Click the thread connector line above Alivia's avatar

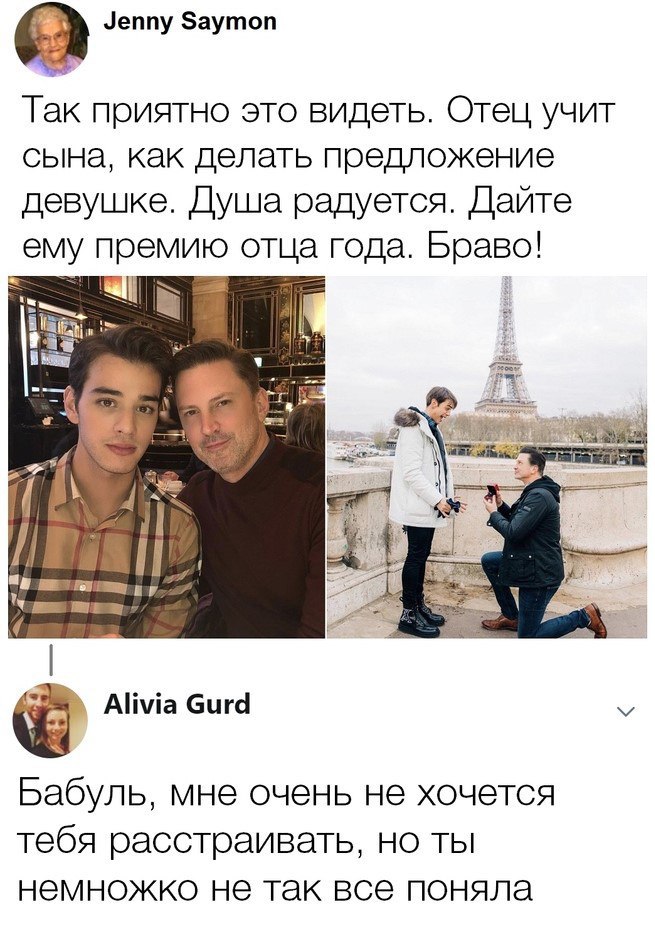(51, 659)
